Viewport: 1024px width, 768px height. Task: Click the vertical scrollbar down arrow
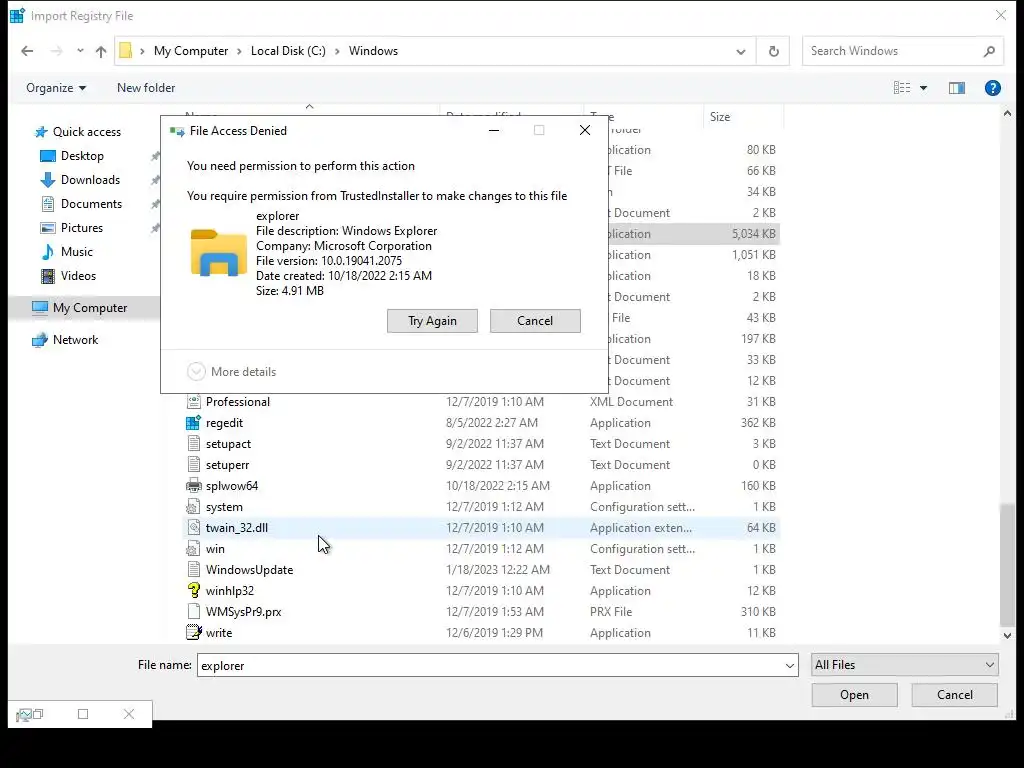1007,635
